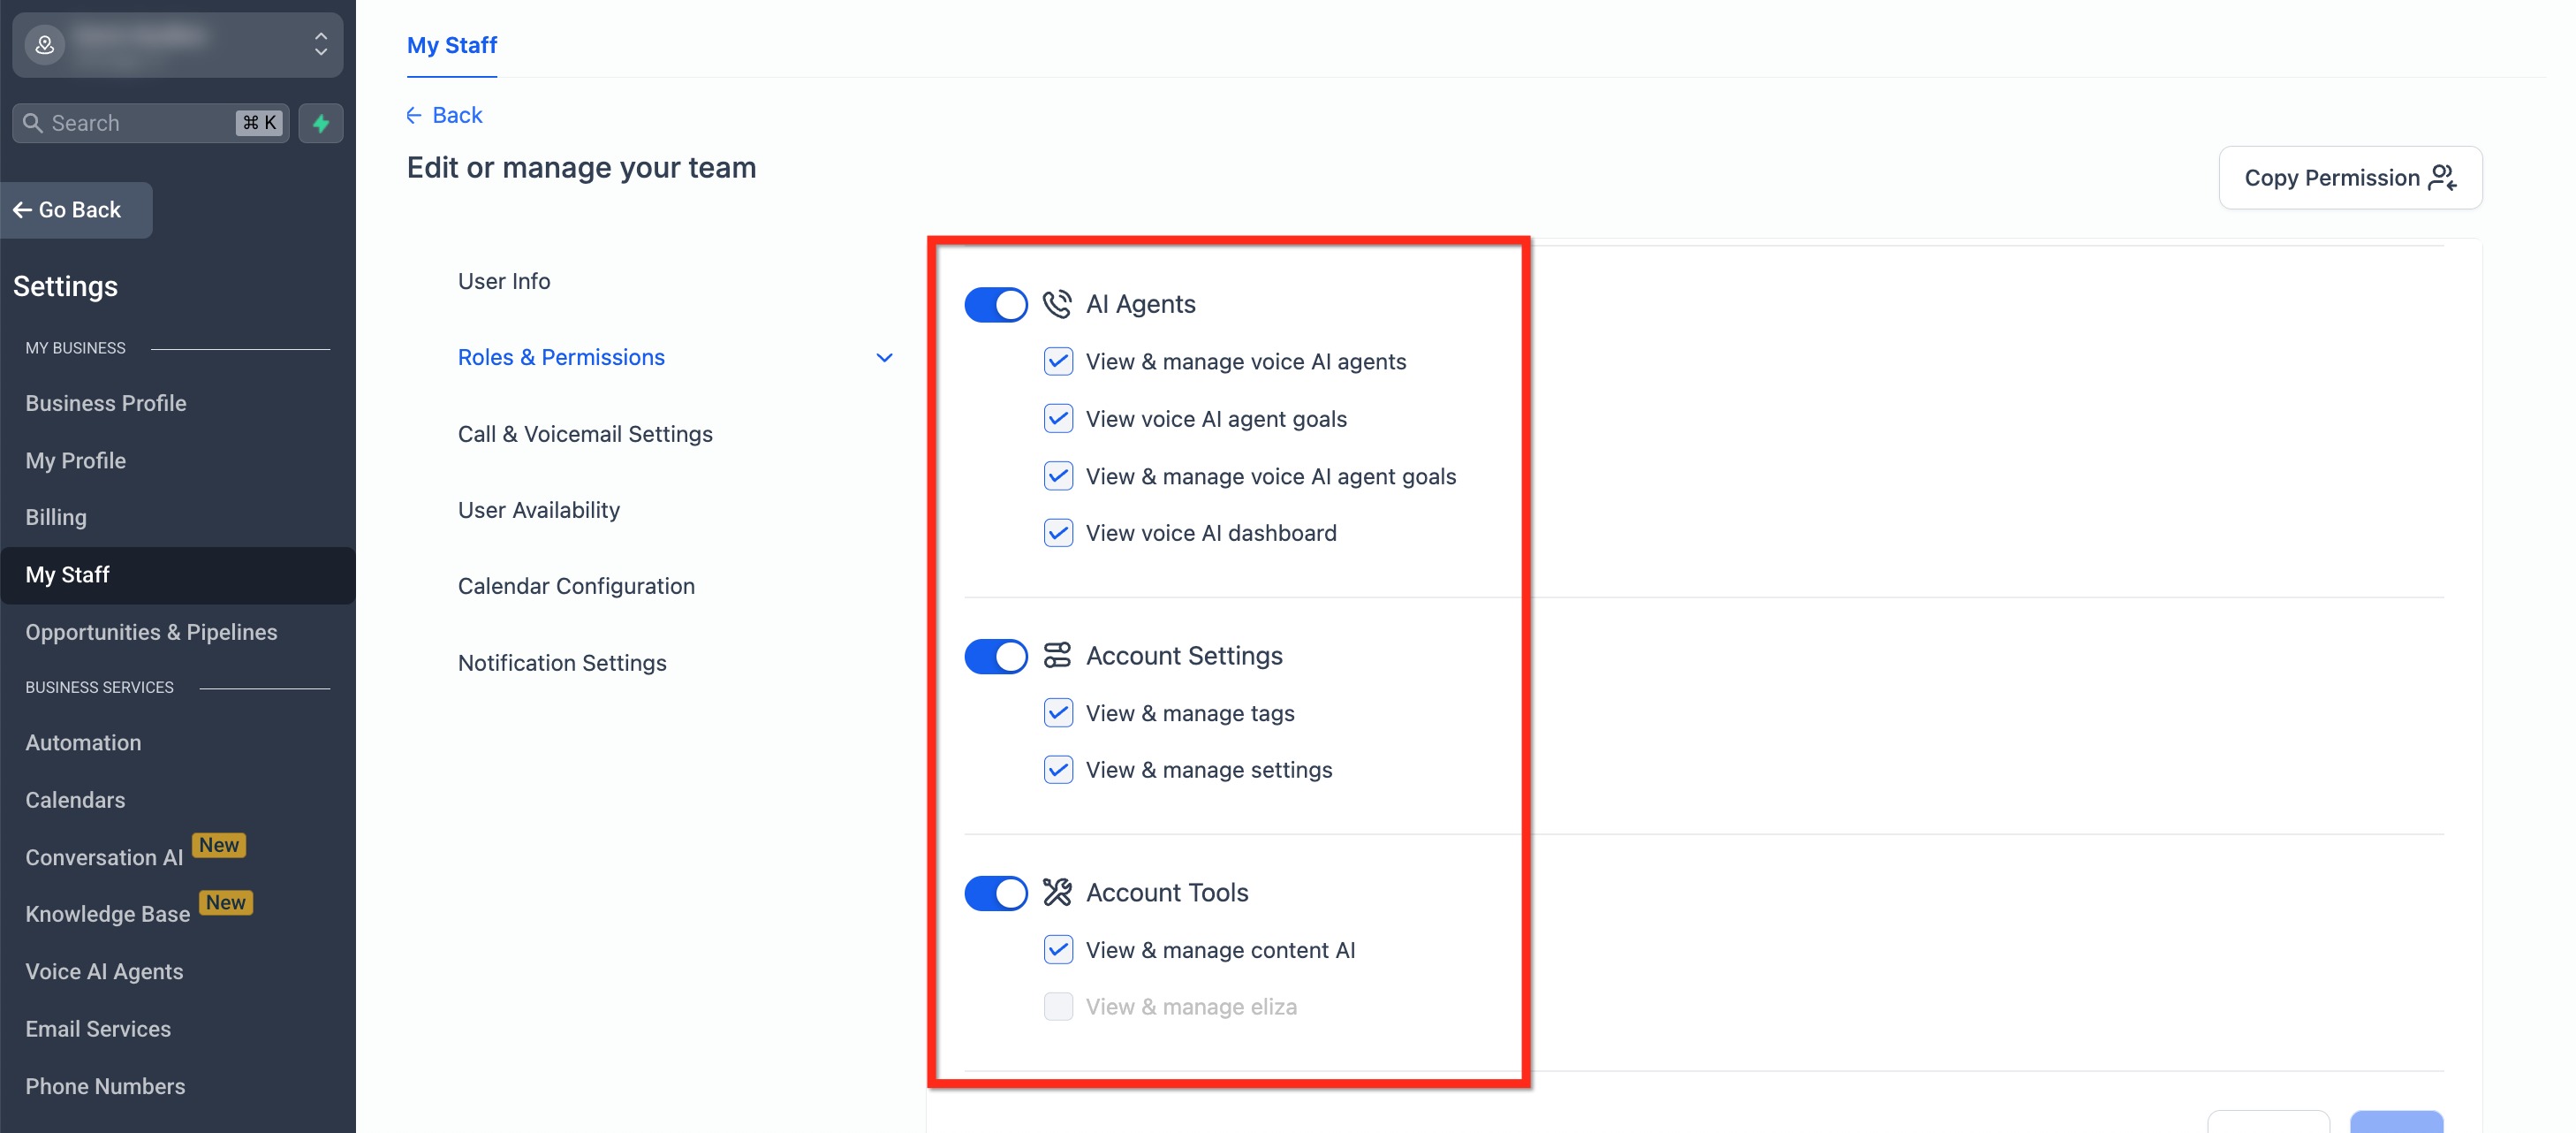Viewport: 2576px width, 1133px height.
Task: Click the back arrow icon beside Back
Action: pos(414,115)
